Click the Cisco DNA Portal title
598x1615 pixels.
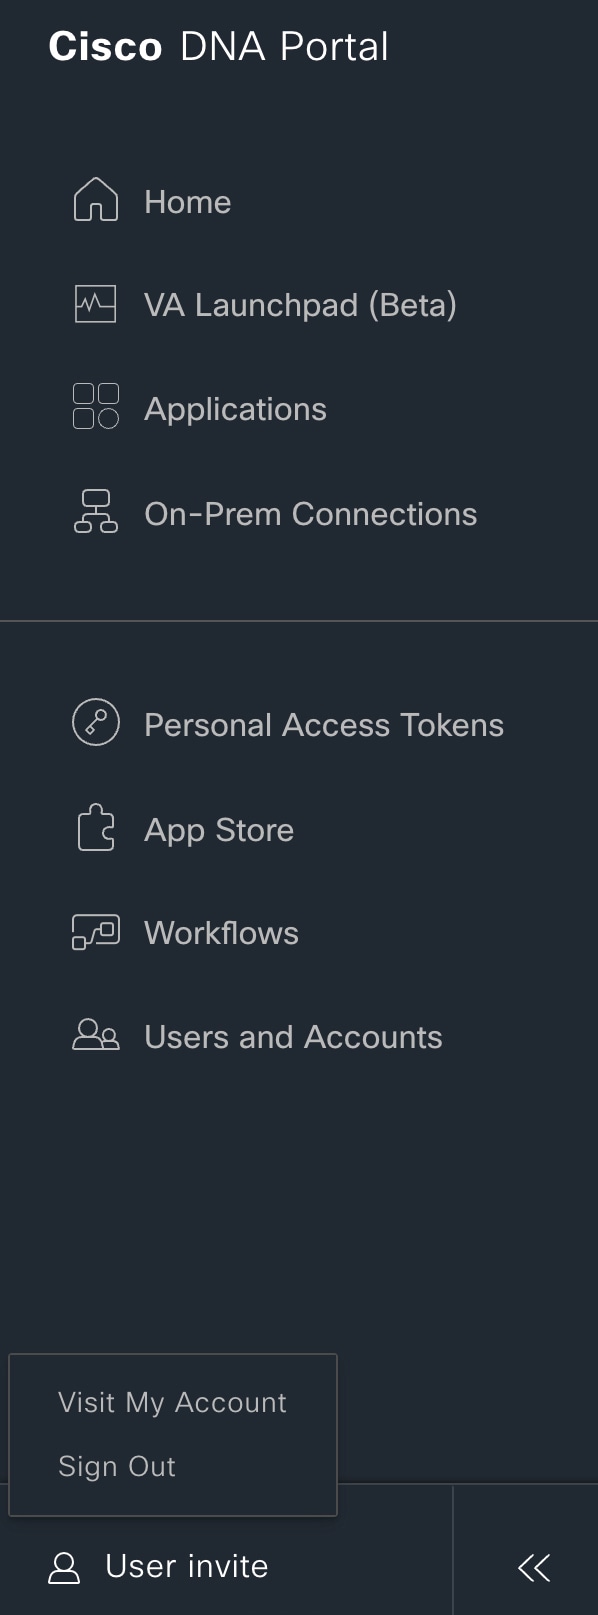pos(218,46)
